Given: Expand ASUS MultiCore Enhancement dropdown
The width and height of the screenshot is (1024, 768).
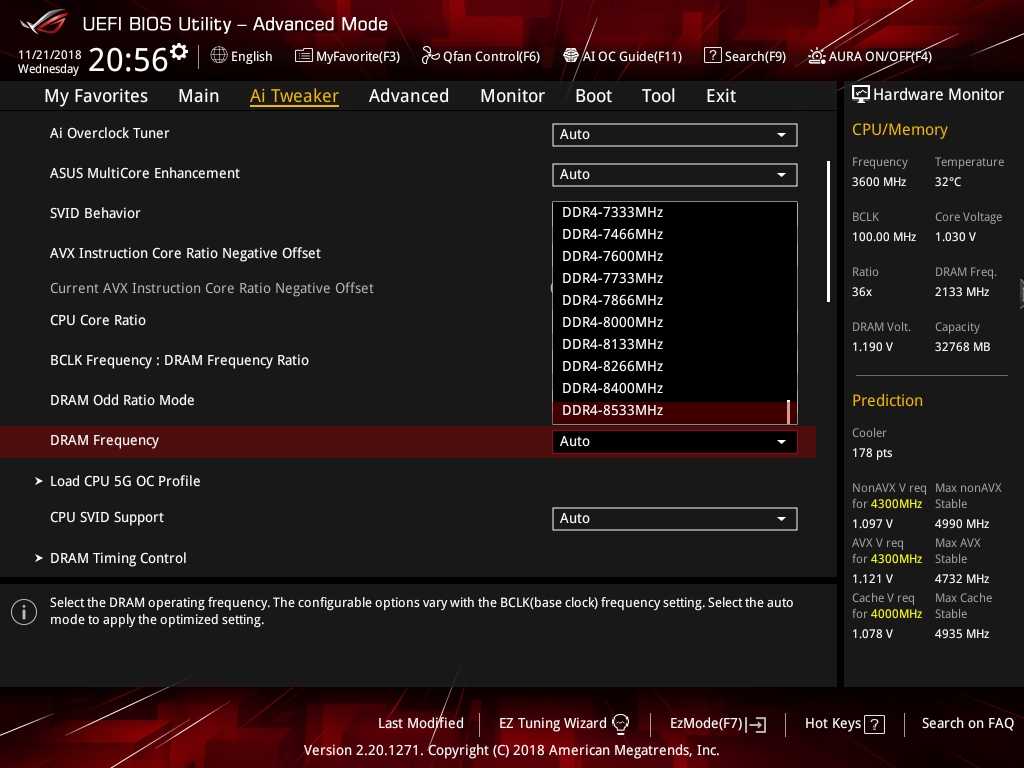Looking at the screenshot, I should pos(674,174).
